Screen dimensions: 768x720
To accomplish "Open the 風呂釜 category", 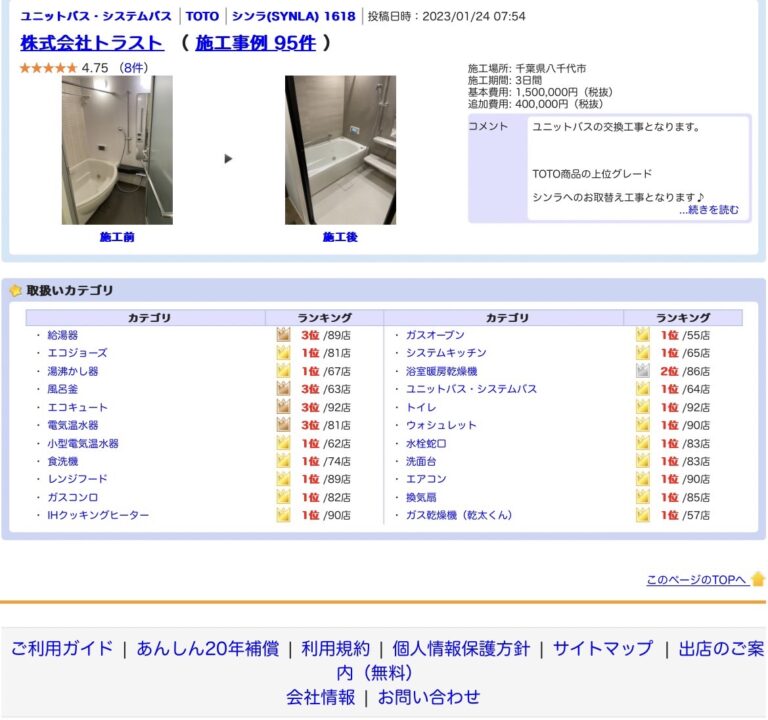I will pos(63,389).
